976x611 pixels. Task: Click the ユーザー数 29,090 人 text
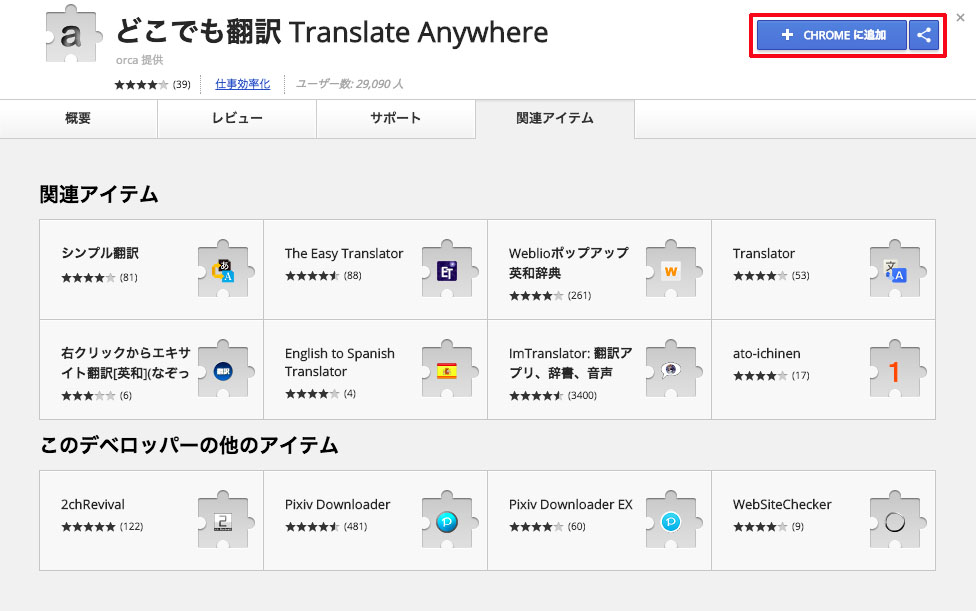pos(349,84)
